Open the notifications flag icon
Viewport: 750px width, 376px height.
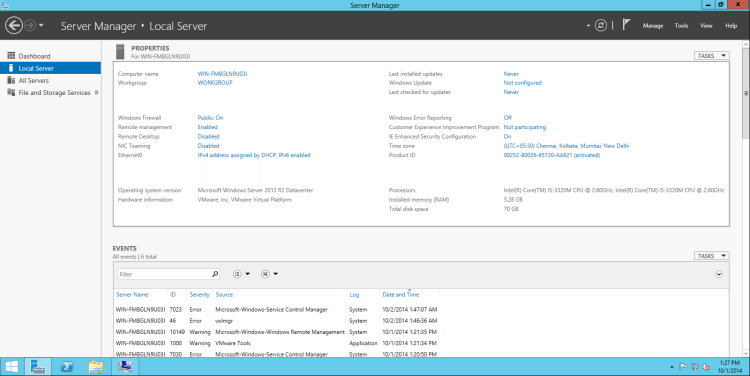[626, 24]
